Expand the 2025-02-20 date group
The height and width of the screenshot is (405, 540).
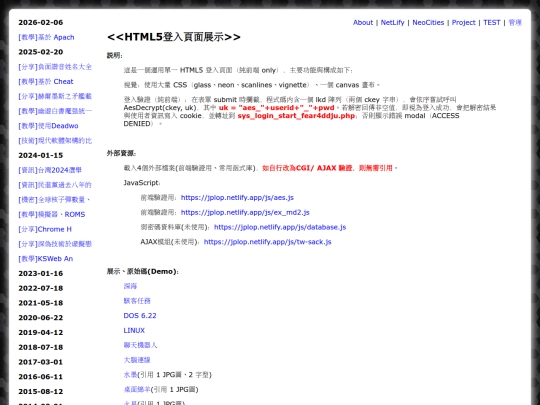pyautogui.click(x=41, y=52)
